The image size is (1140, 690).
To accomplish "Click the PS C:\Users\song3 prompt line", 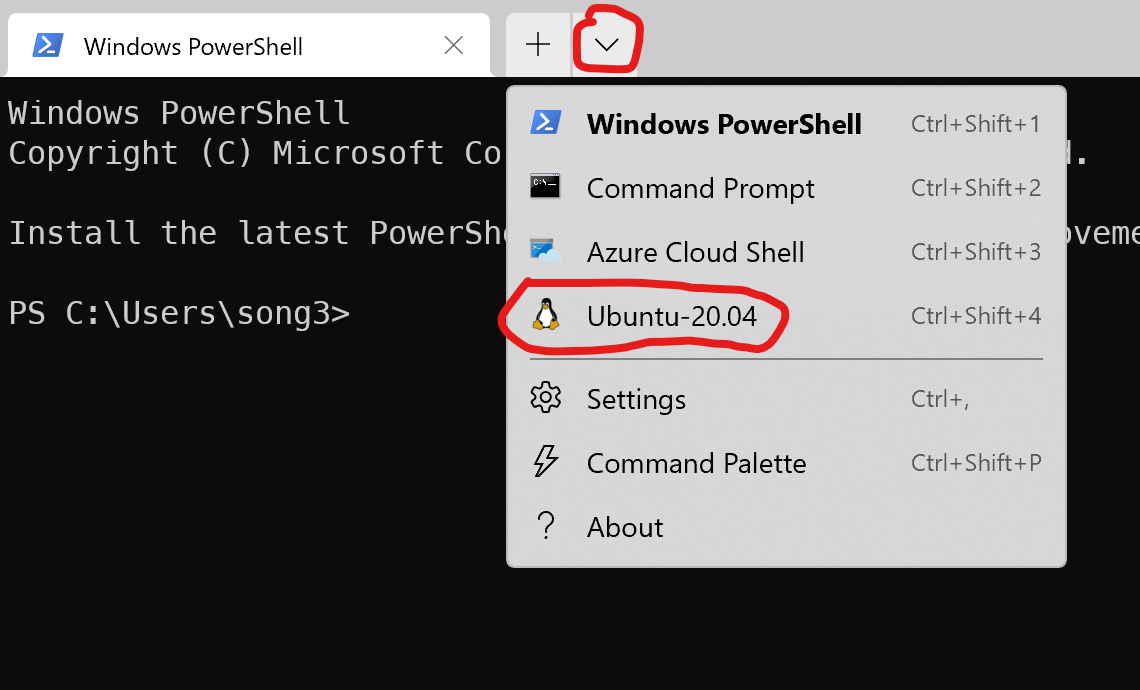I will 180,313.
